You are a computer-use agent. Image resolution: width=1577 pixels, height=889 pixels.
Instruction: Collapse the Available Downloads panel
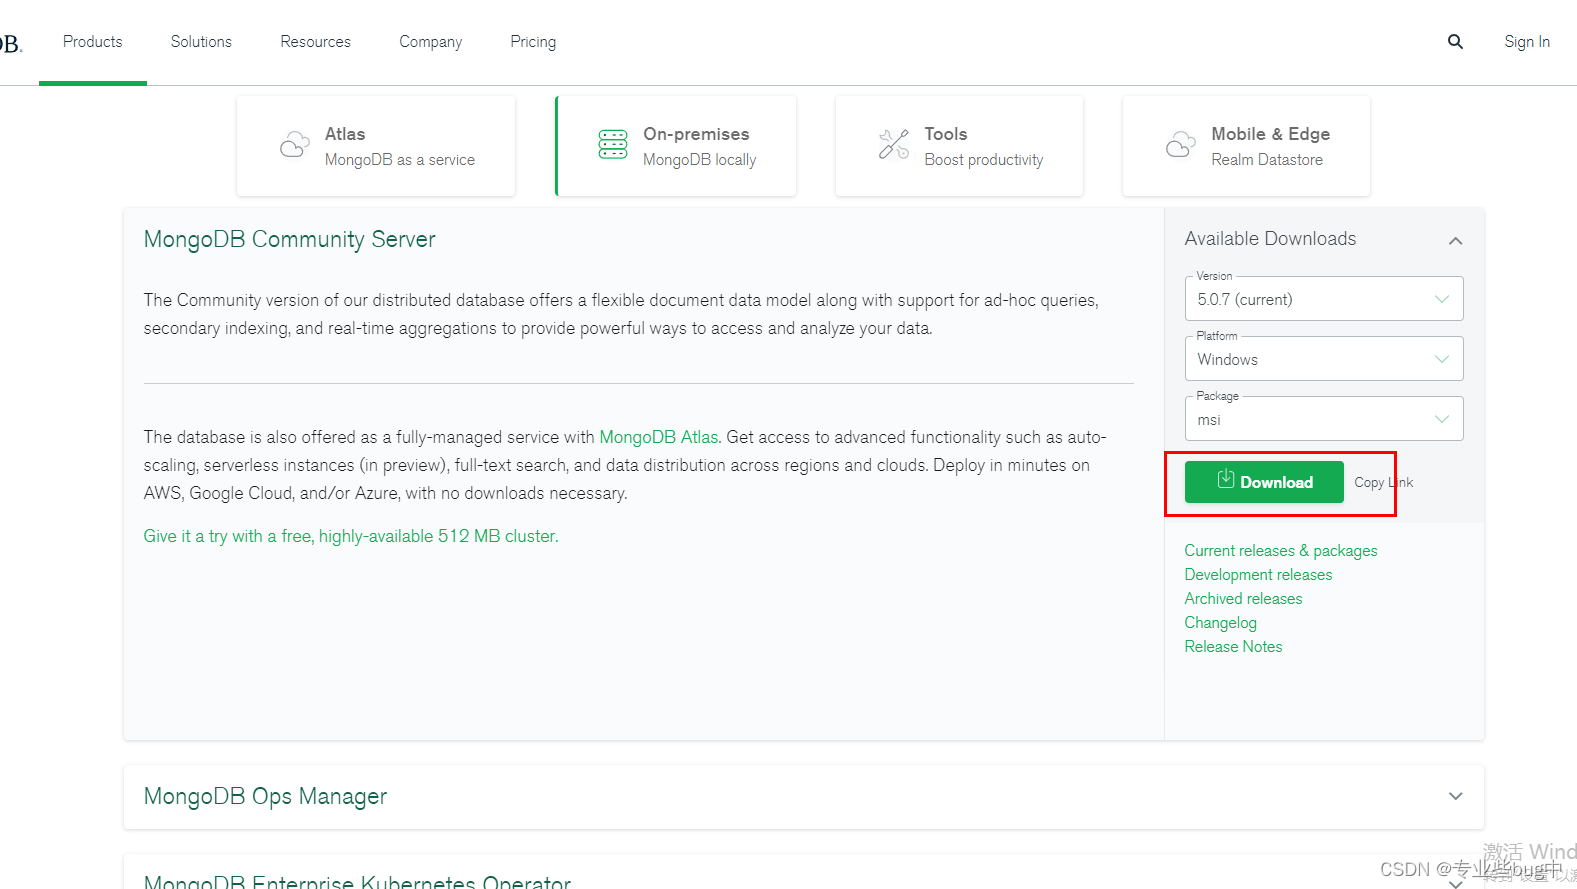click(x=1455, y=241)
